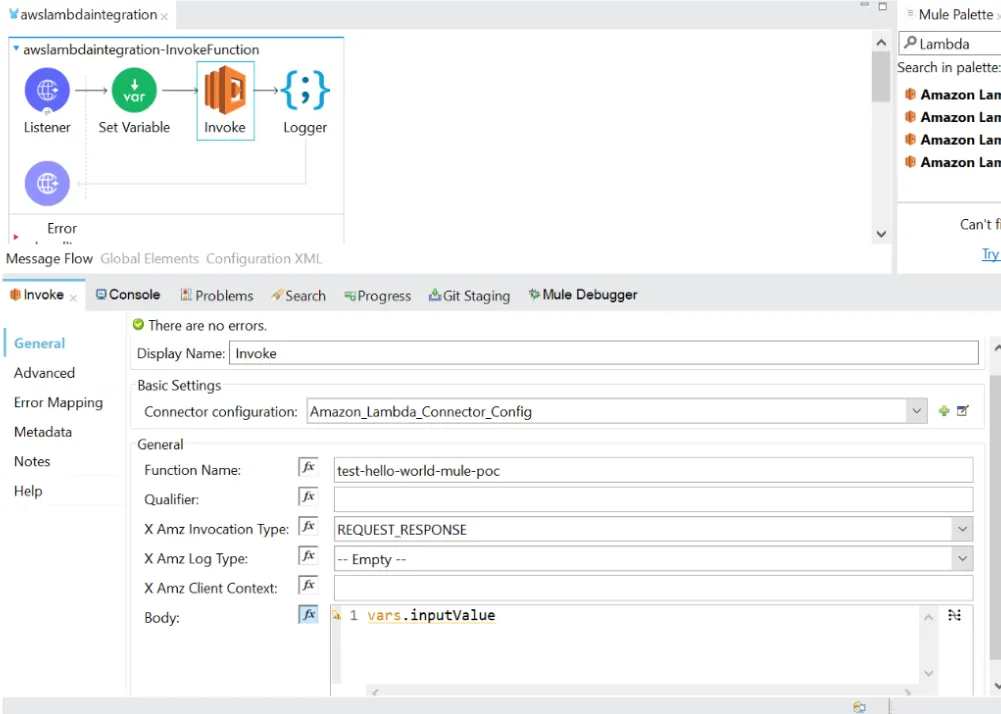Toggle expression mode for Function Name
Viewport: 1001px width, 714px height.
pos(308,467)
